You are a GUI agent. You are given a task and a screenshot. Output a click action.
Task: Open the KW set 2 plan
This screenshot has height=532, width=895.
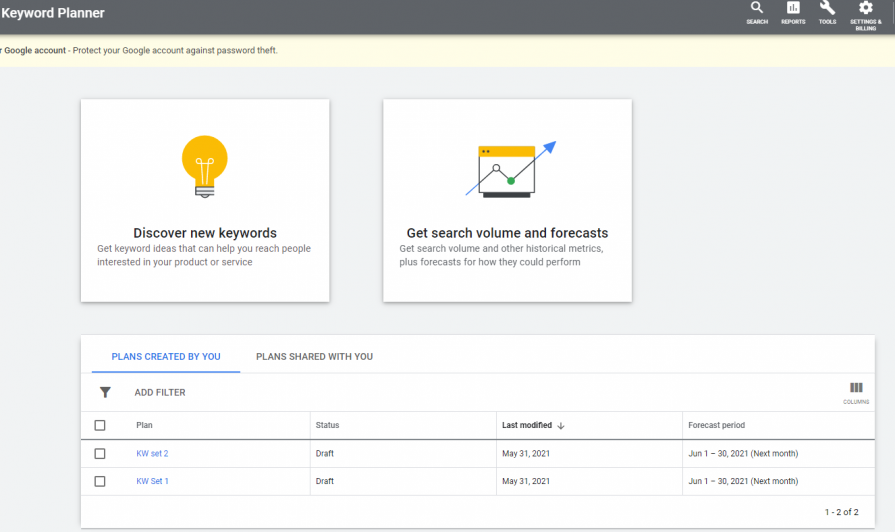pyautogui.click(x=152, y=453)
